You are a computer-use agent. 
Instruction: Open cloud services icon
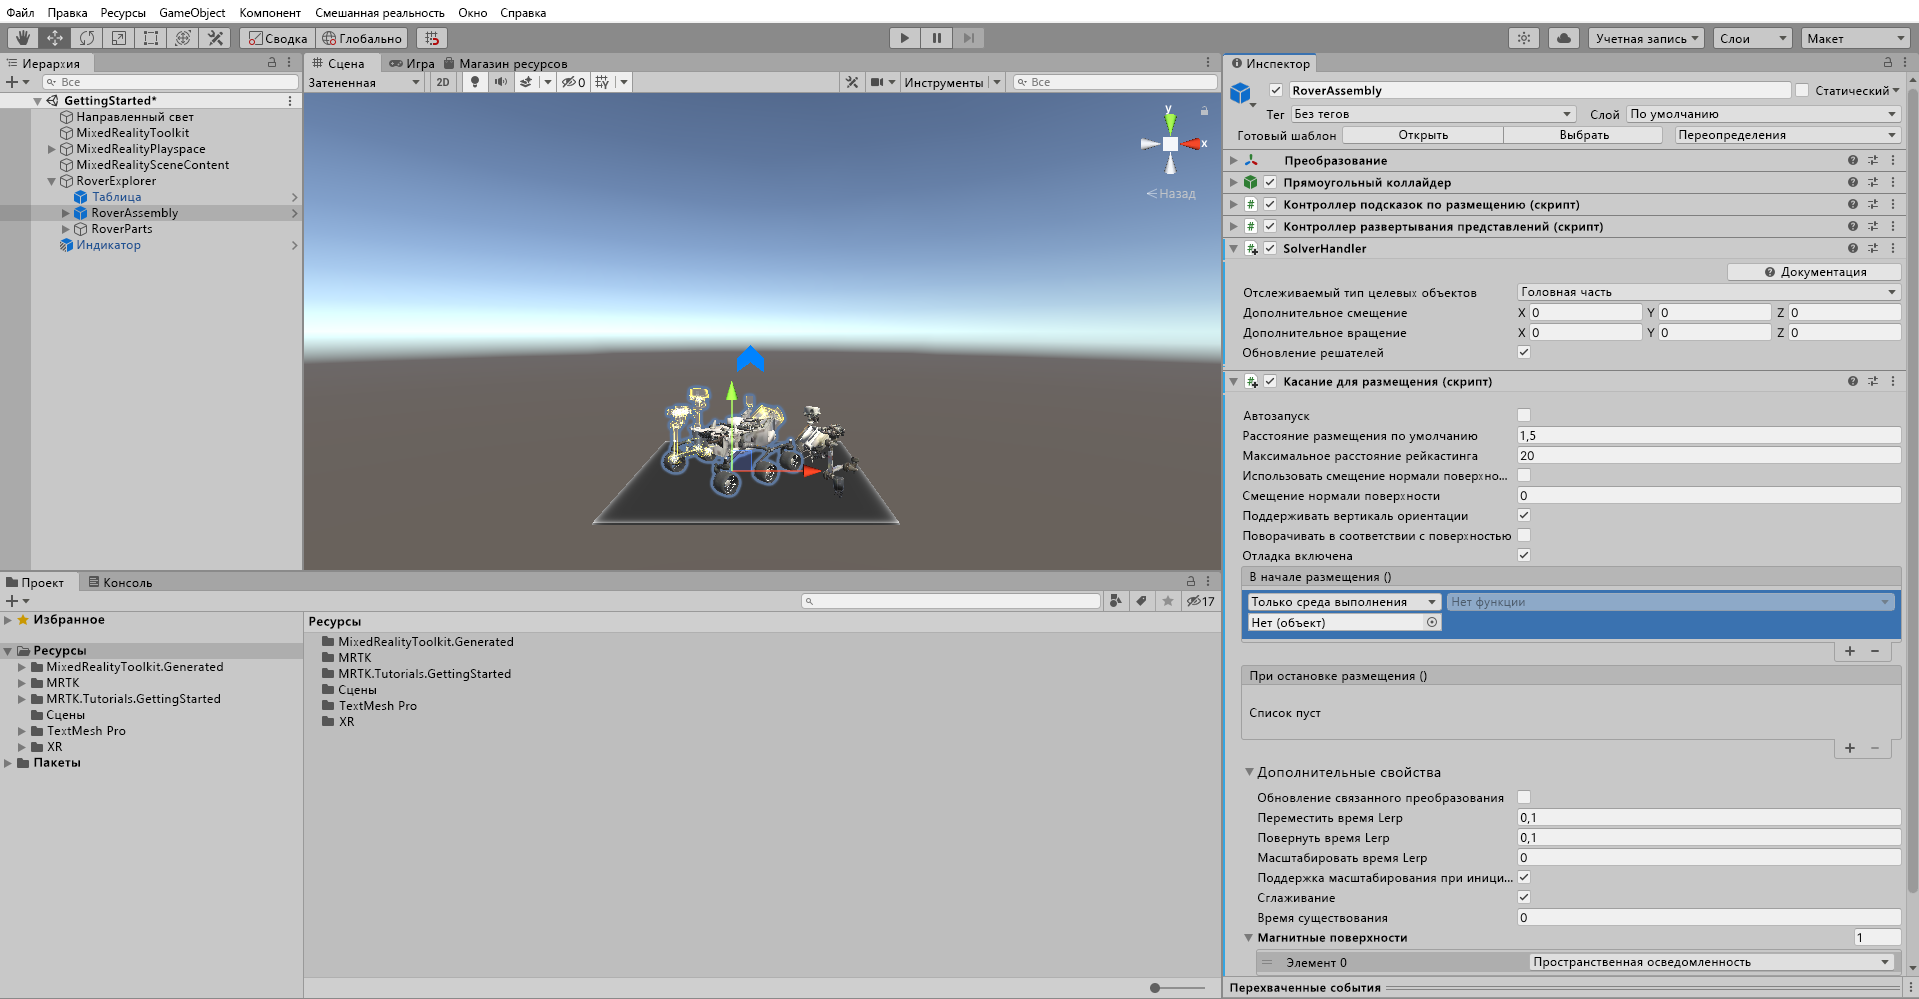[x=1564, y=38]
